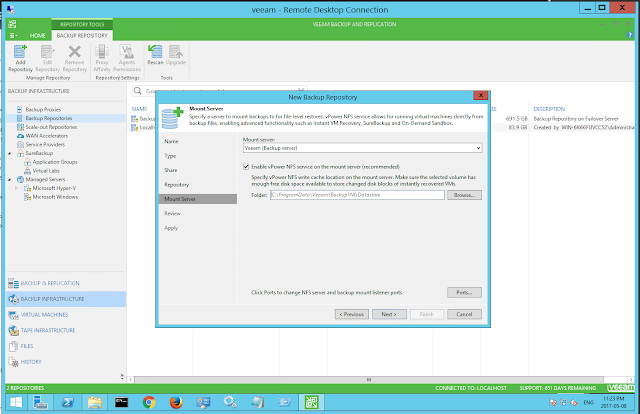
Task: Go to Name wizard step
Action: [171, 141]
